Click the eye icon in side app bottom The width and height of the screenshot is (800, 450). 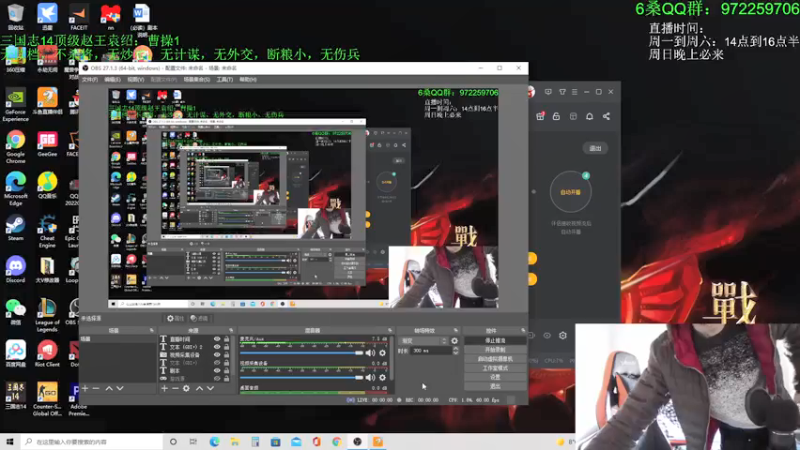[x=547, y=336]
